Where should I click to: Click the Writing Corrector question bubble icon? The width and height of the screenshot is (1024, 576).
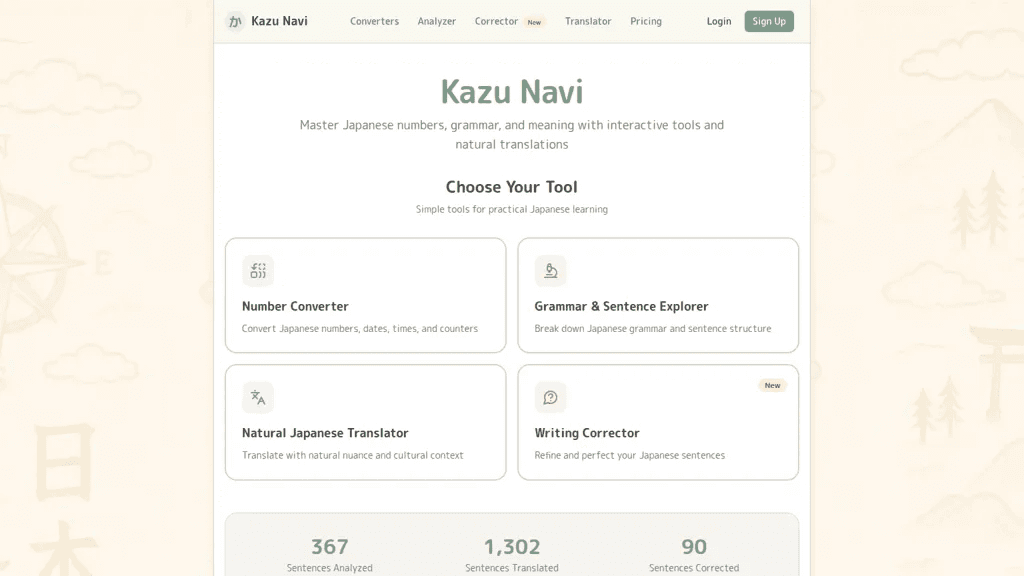pos(551,397)
